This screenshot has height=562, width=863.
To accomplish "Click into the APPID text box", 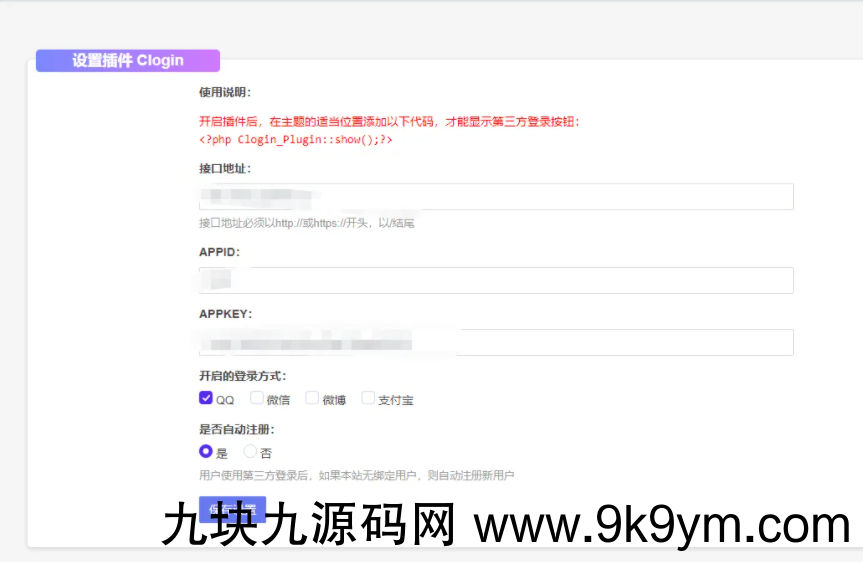I will pos(496,280).
